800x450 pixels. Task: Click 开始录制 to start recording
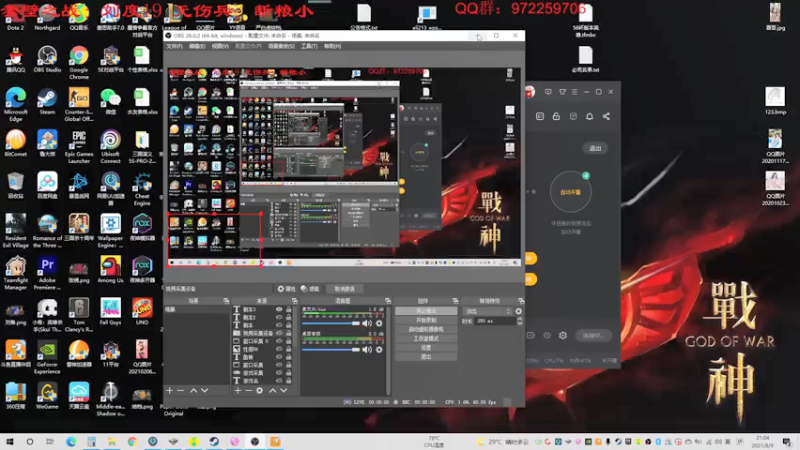426,320
